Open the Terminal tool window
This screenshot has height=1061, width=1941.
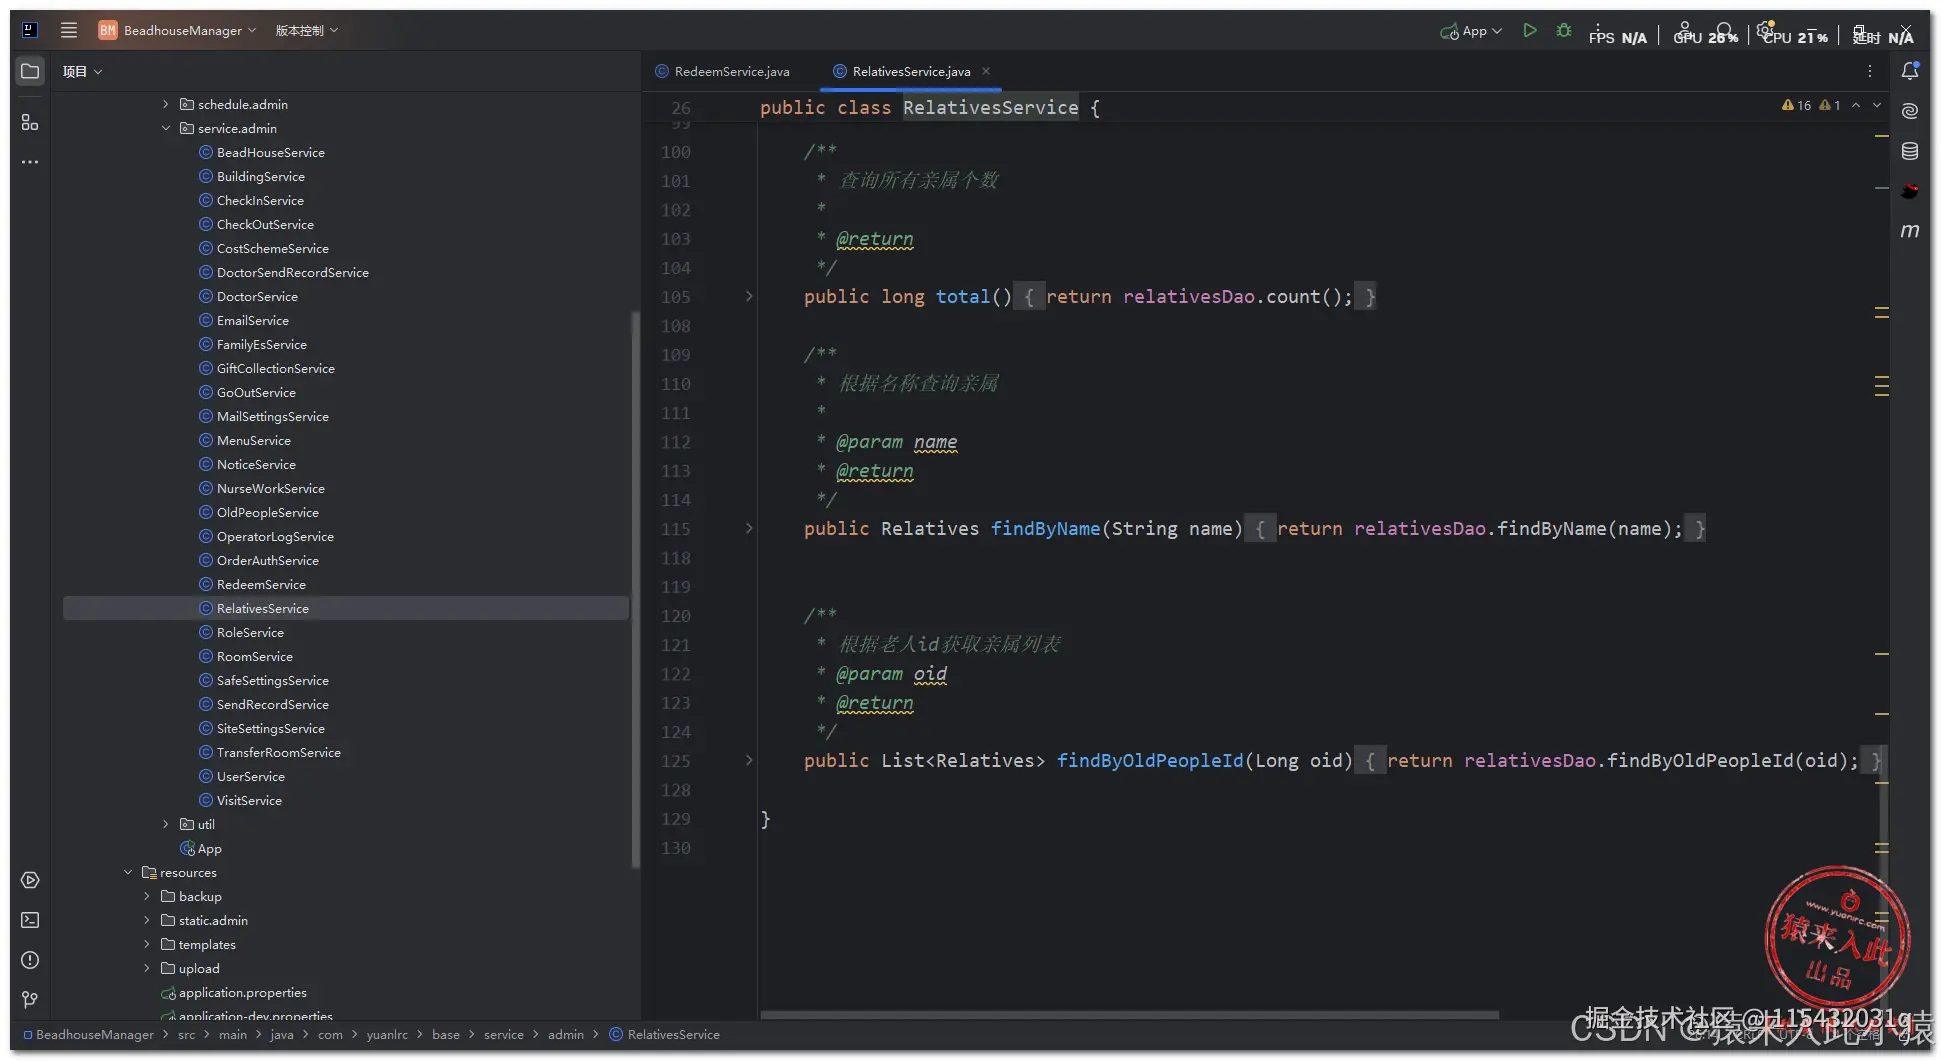click(x=30, y=920)
